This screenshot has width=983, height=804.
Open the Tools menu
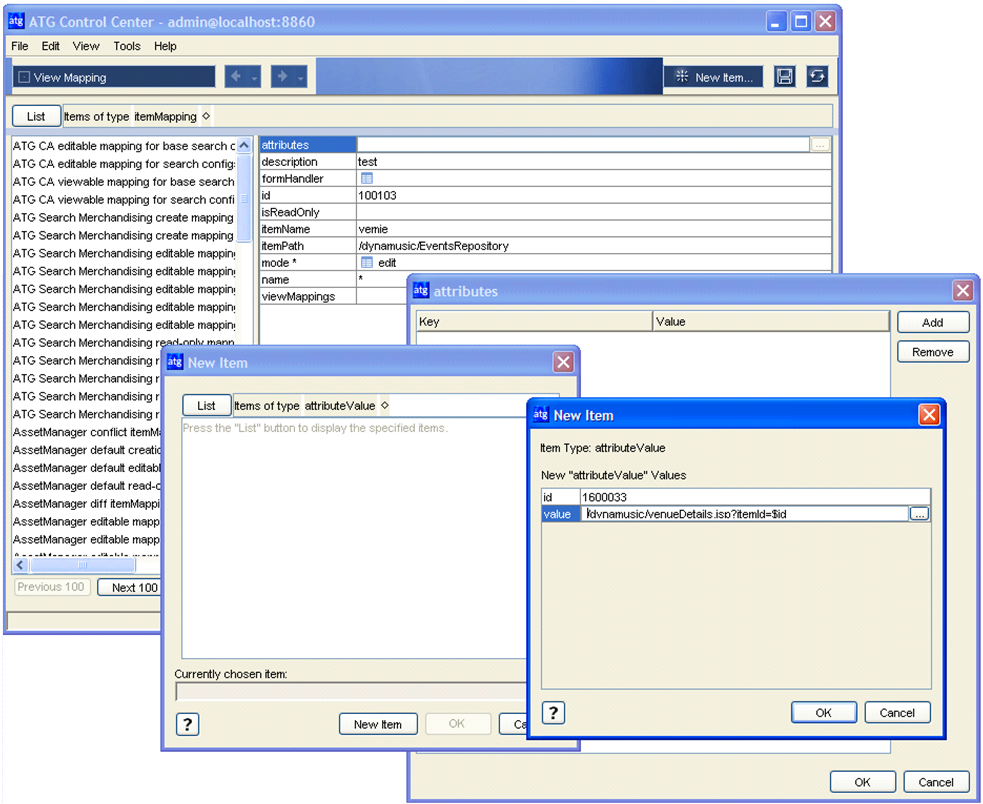(x=127, y=46)
